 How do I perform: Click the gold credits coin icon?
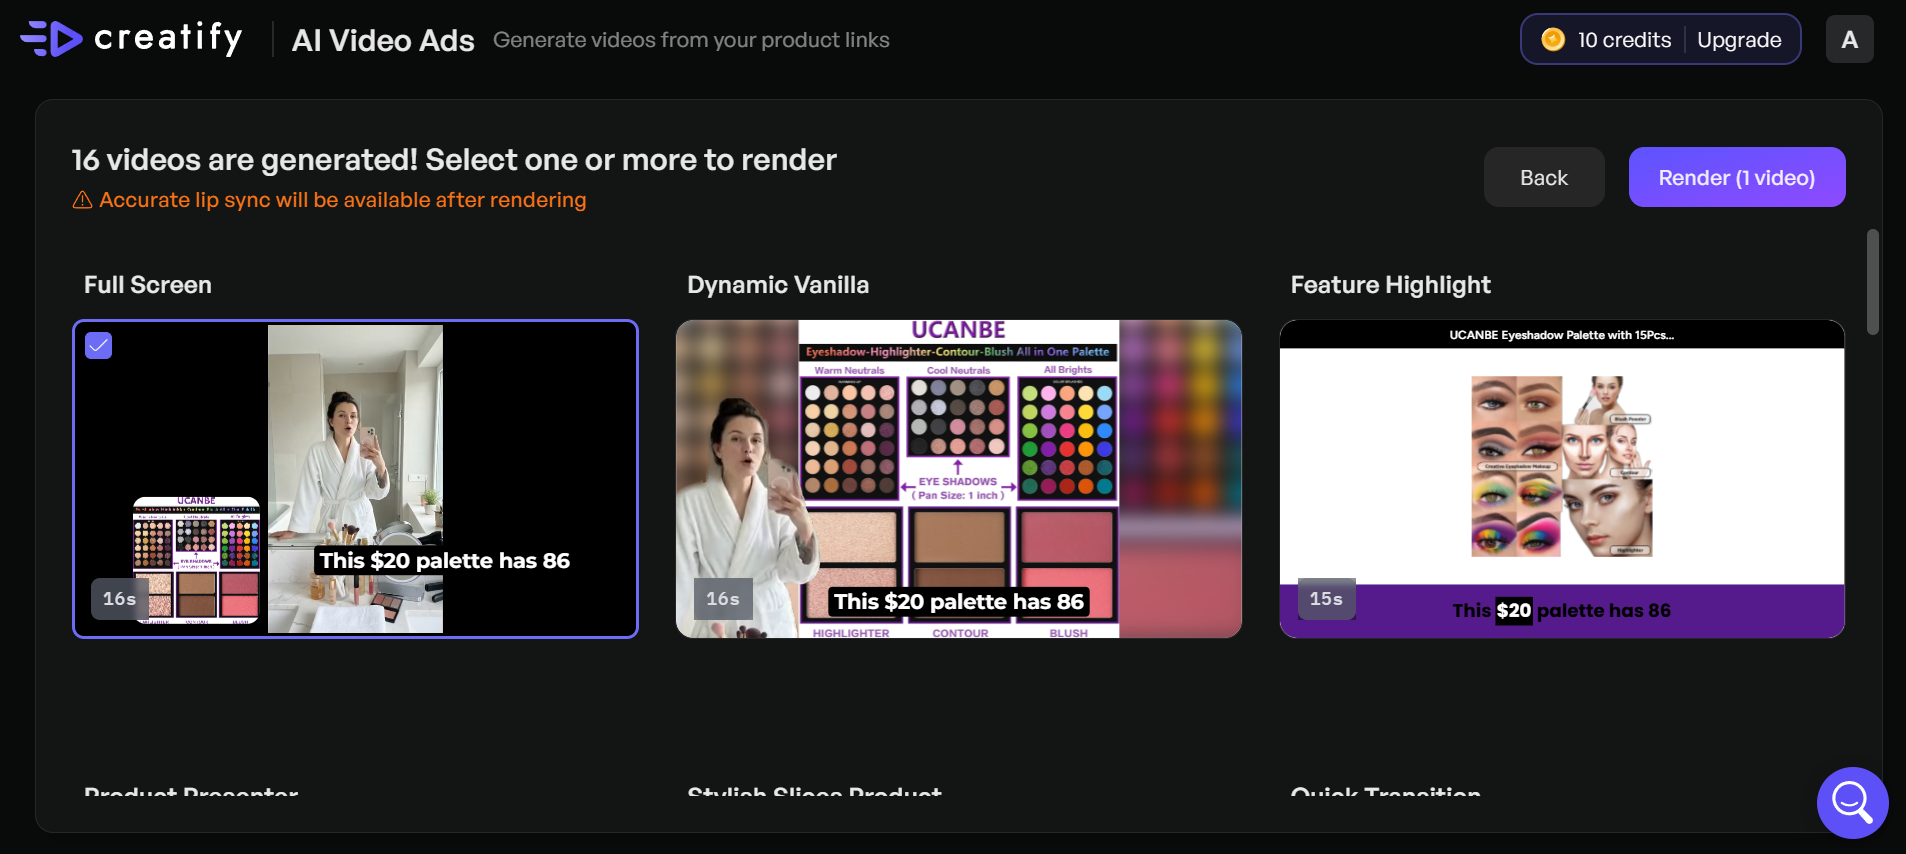(1553, 39)
